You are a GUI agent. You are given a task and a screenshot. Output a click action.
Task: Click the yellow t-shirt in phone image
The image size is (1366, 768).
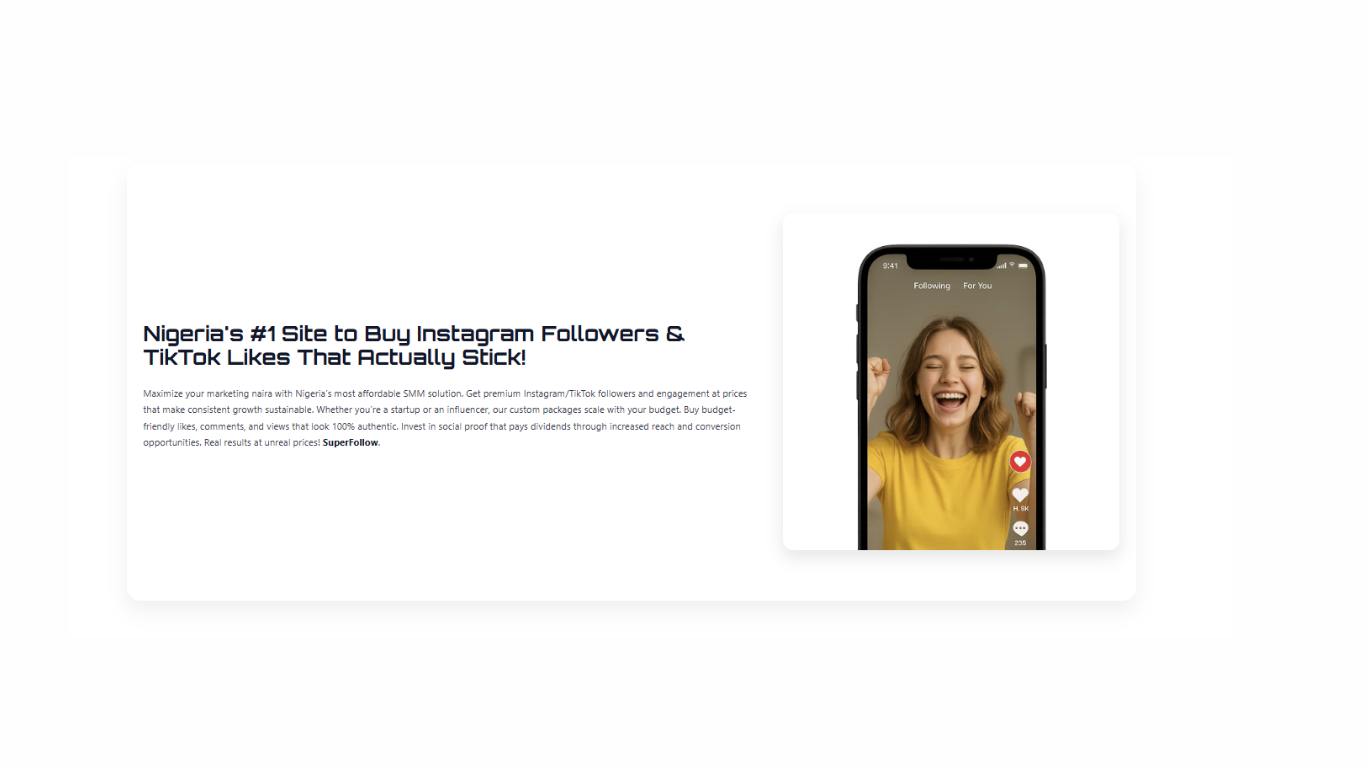click(x=945, y=490)
